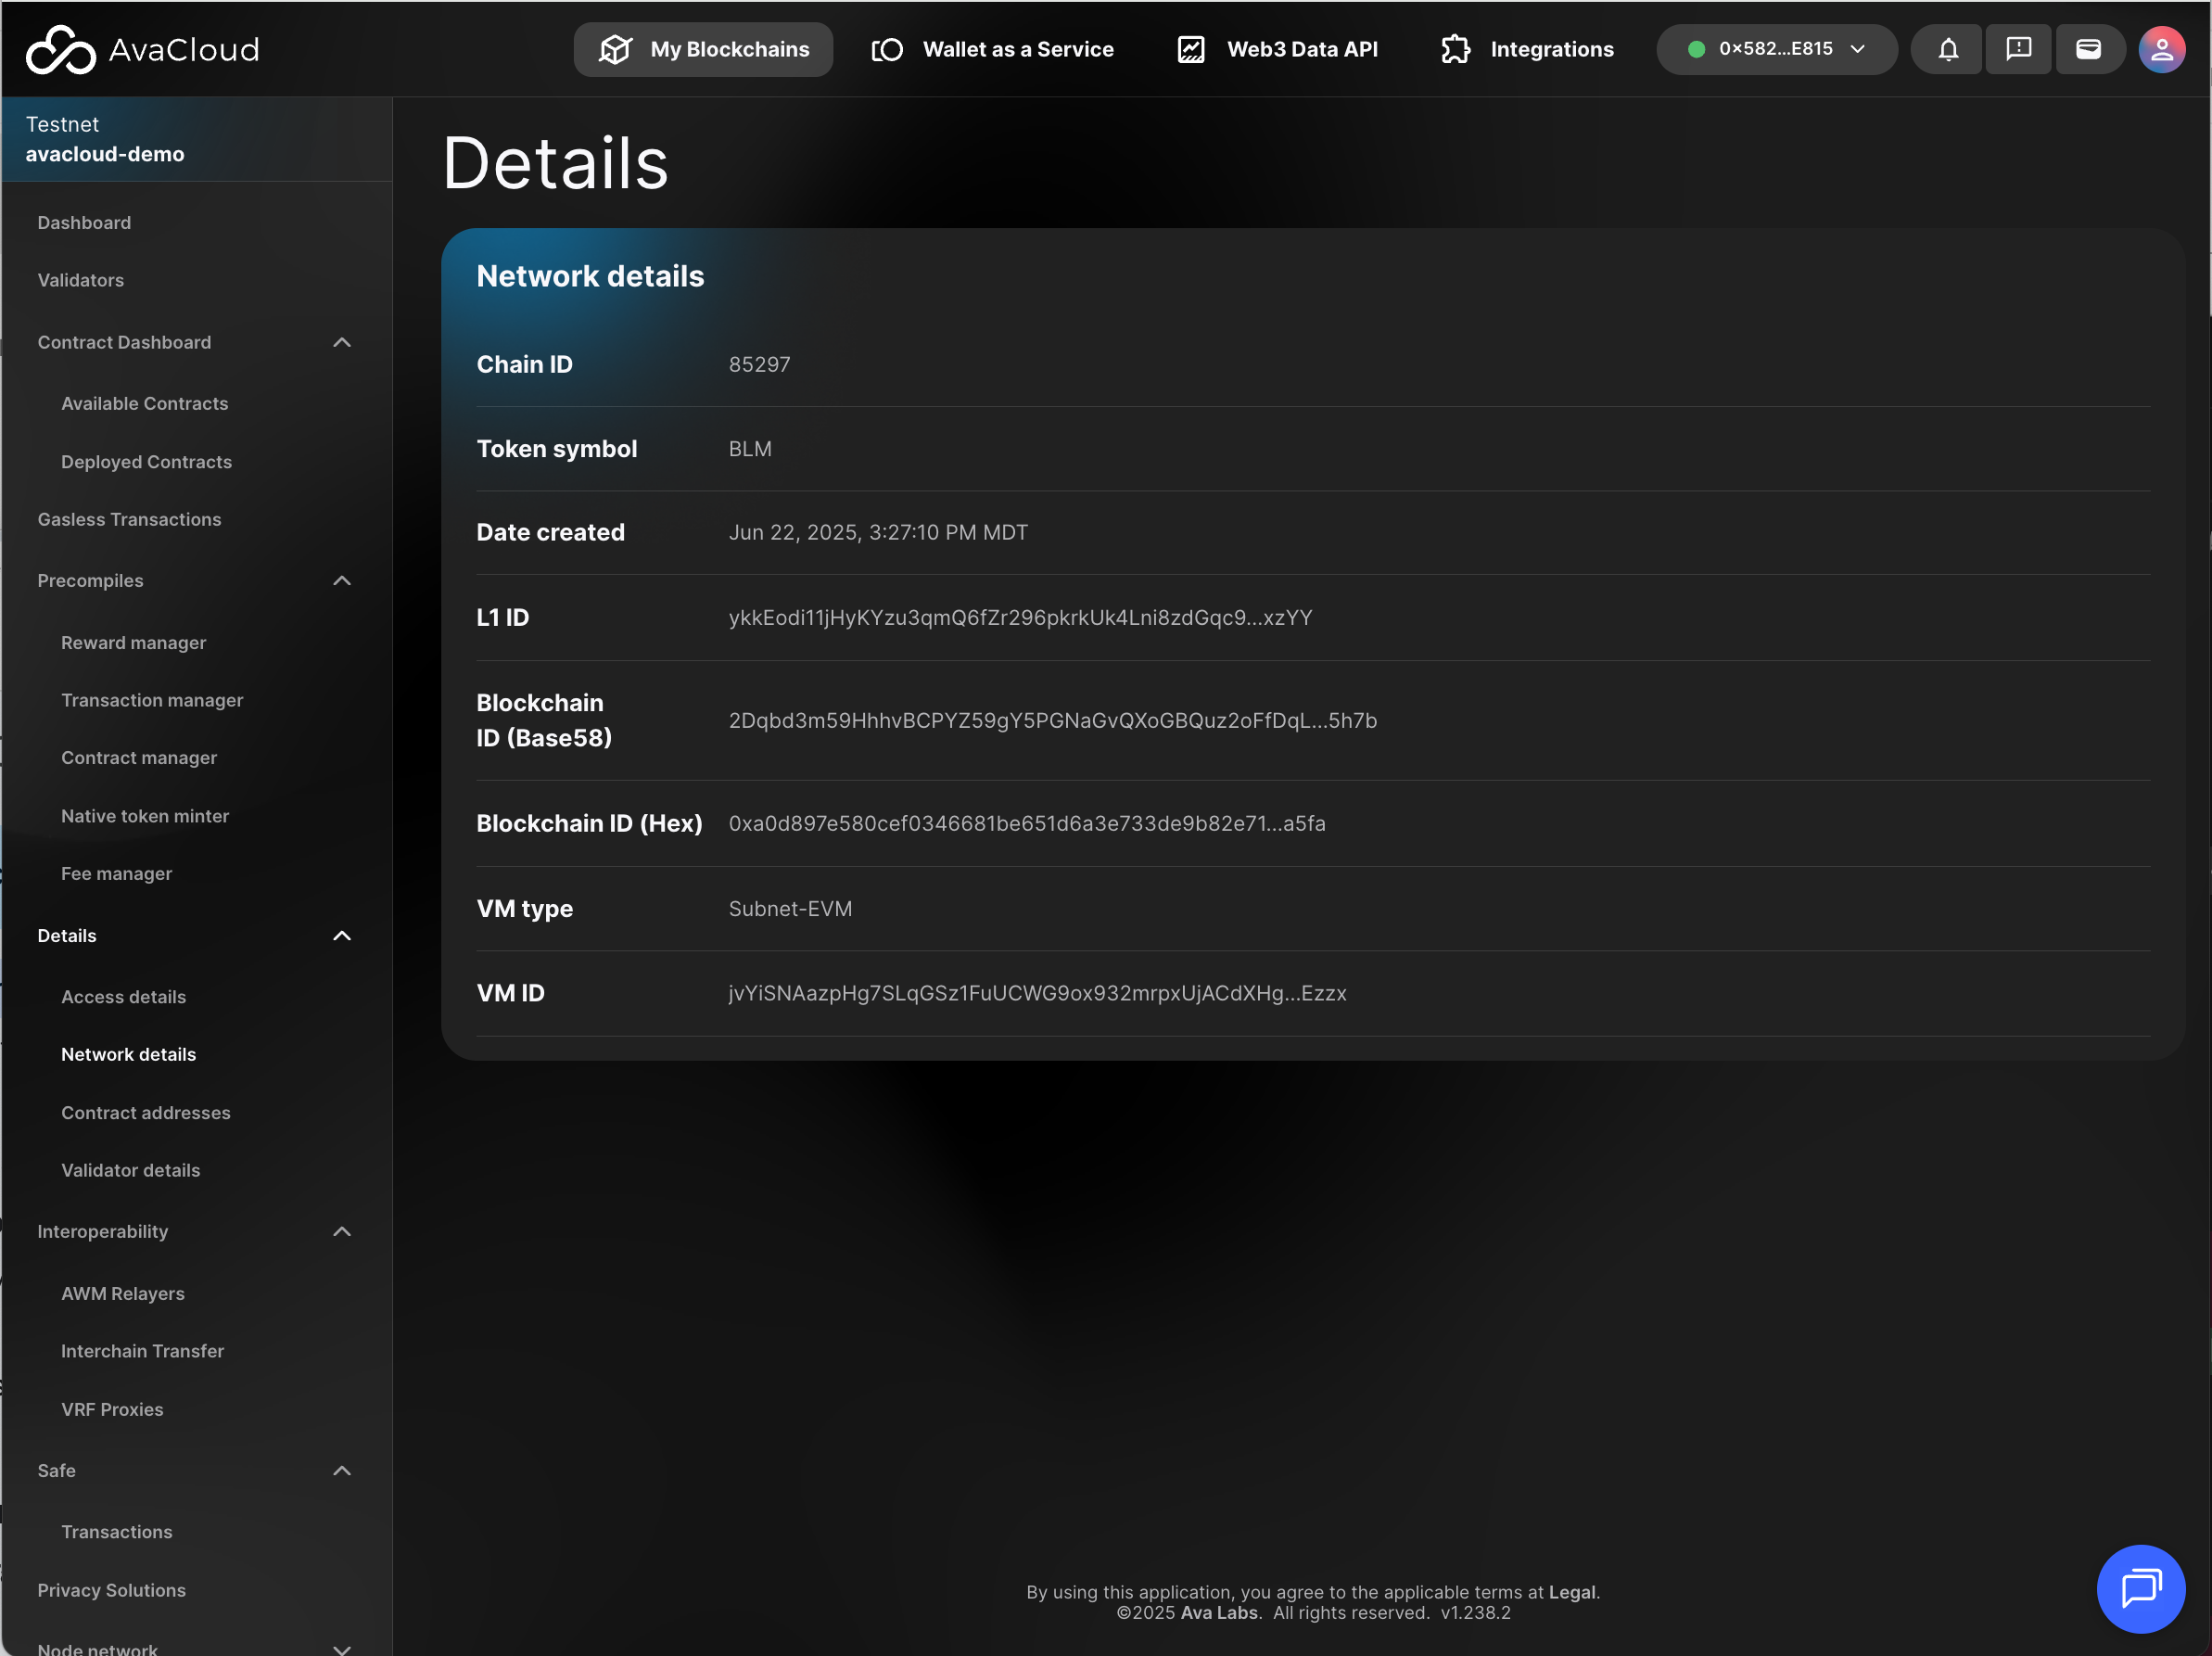
Task: Click the Integrations puzzle icon
Action: (1455, 49)
